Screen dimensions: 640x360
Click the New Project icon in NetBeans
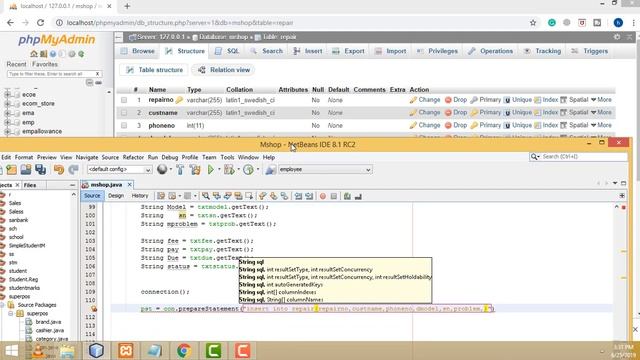[12, 169]
